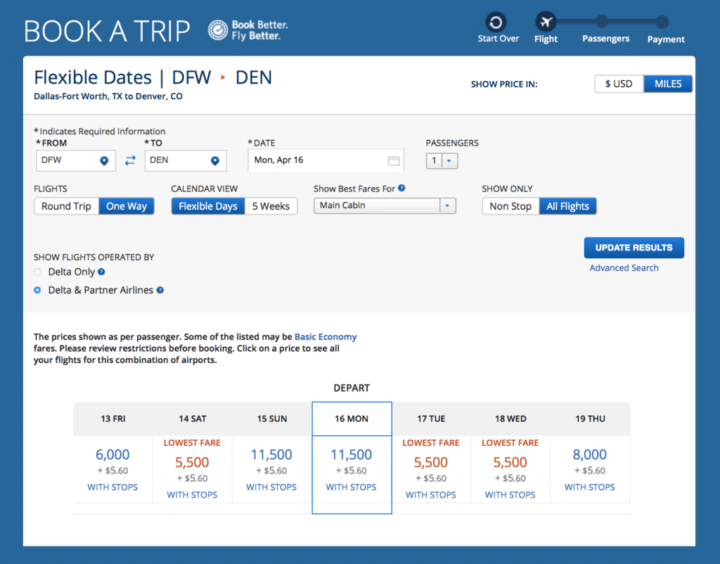Select the Delta Only radio button

click(x=38, y=272)
